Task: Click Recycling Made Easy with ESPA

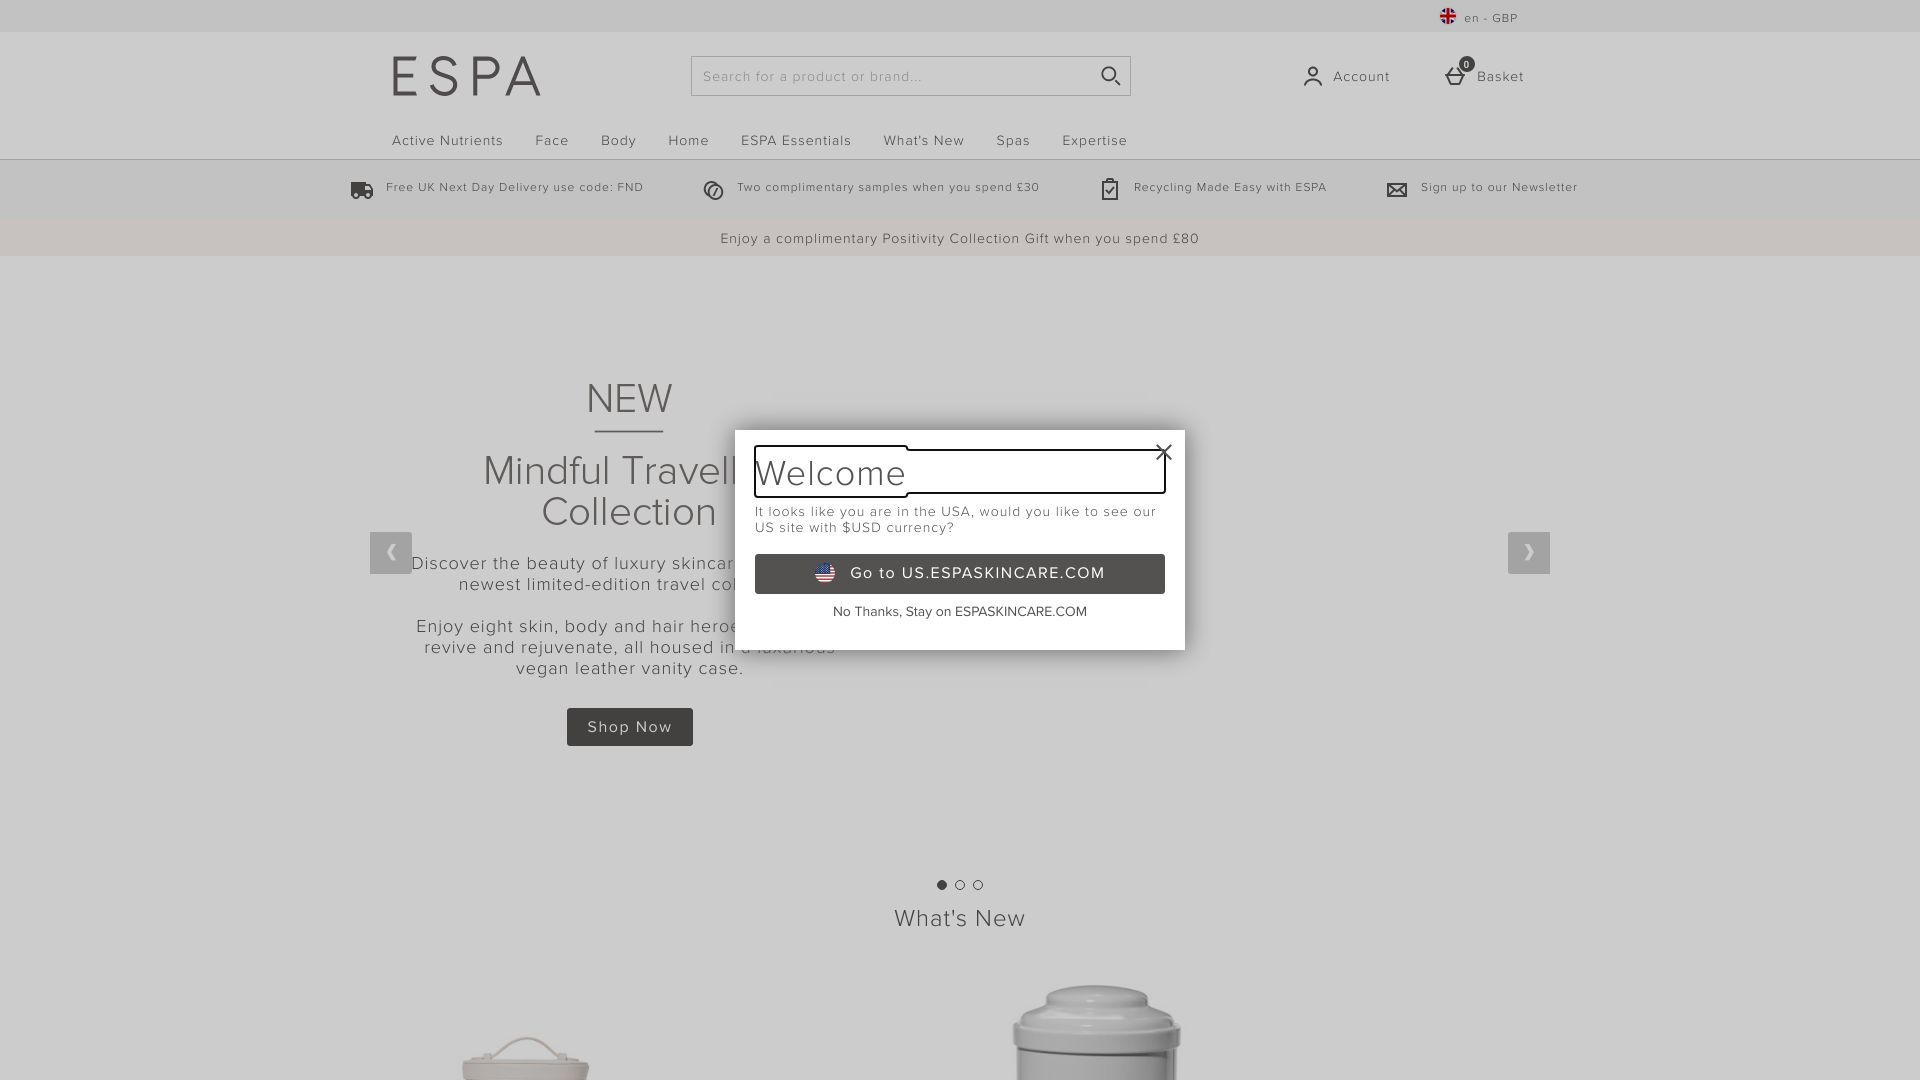Action: pos(1230,188)
